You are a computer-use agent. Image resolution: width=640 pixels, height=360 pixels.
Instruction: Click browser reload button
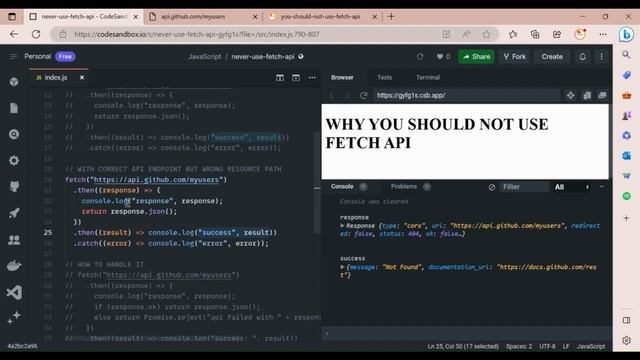coord(36,34)
